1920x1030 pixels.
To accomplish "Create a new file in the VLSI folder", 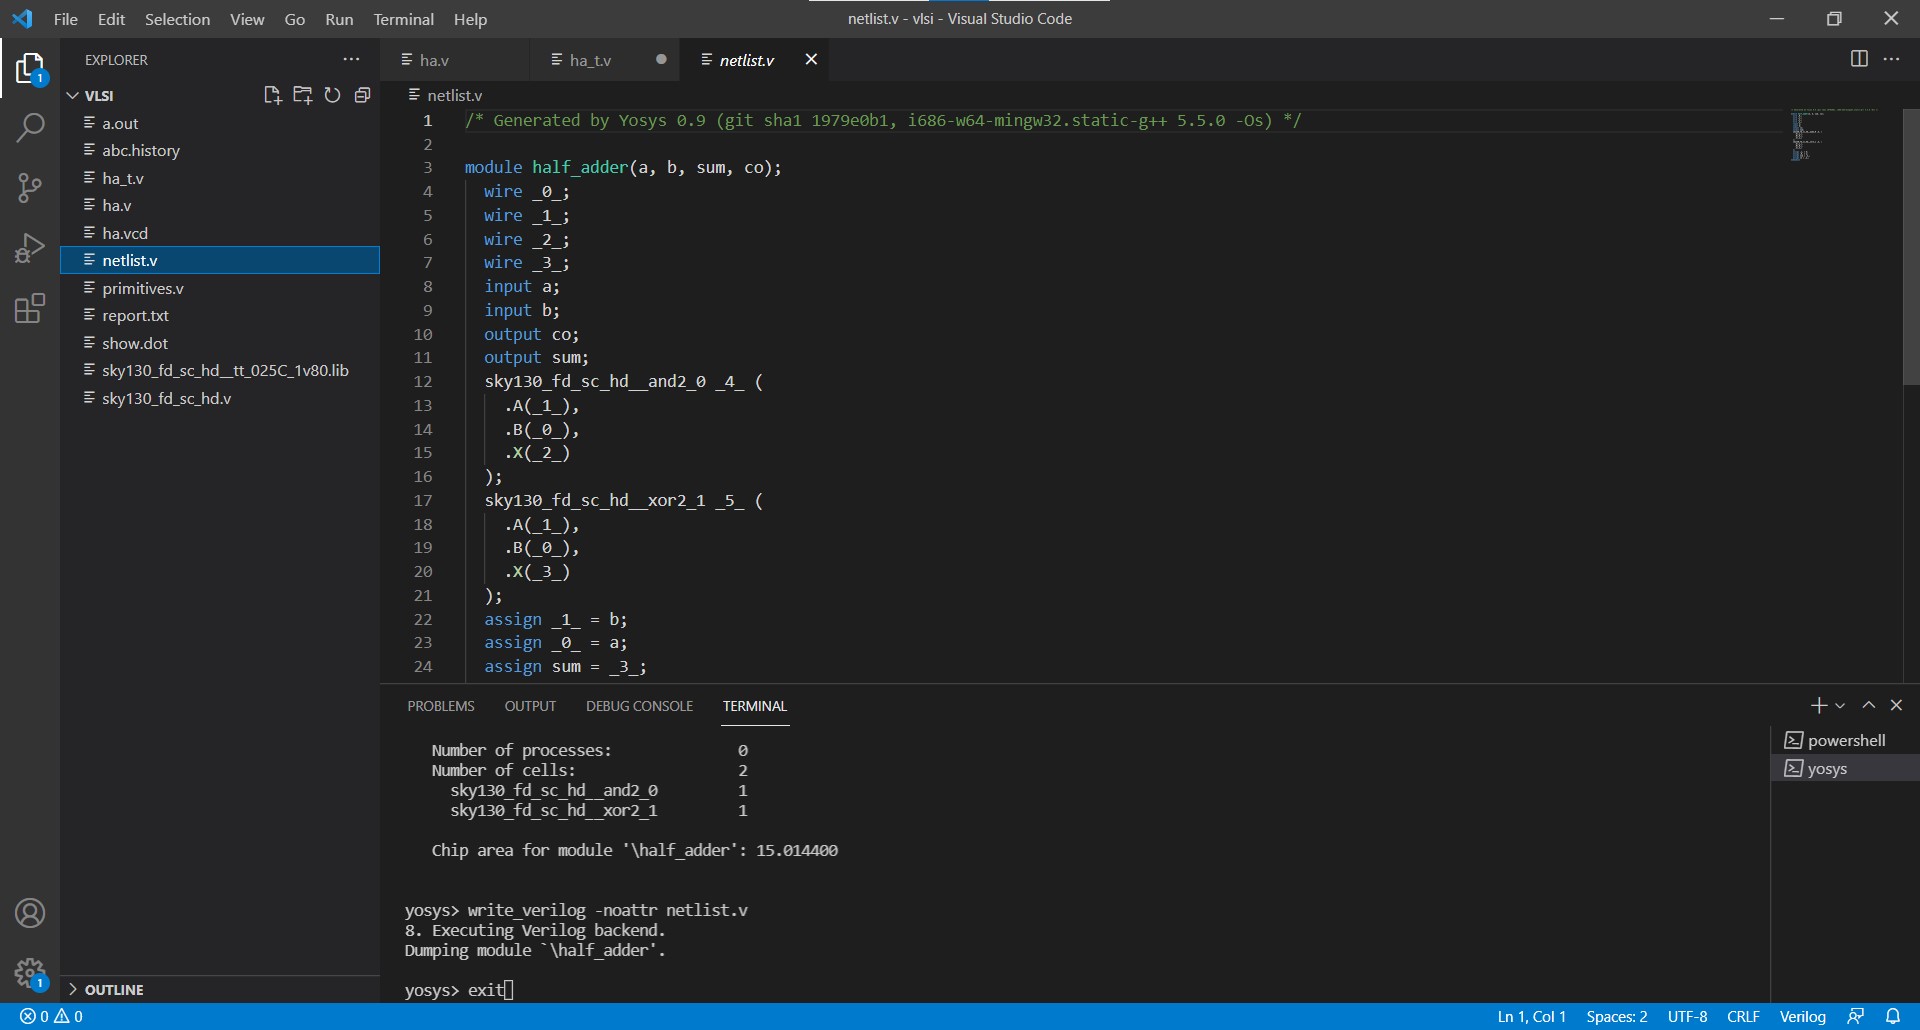I will tap(272, 95).
